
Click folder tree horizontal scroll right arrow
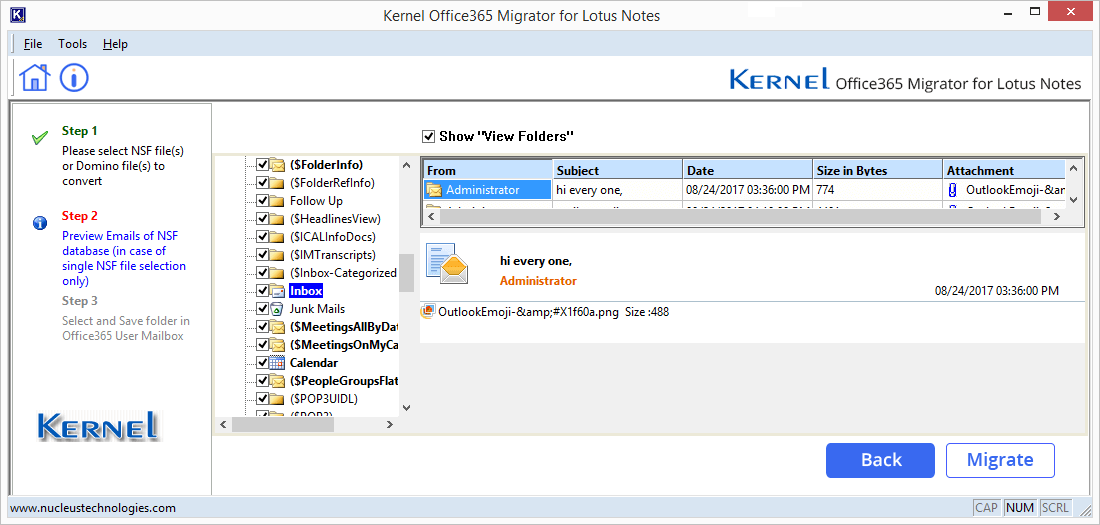click(389, 424)
